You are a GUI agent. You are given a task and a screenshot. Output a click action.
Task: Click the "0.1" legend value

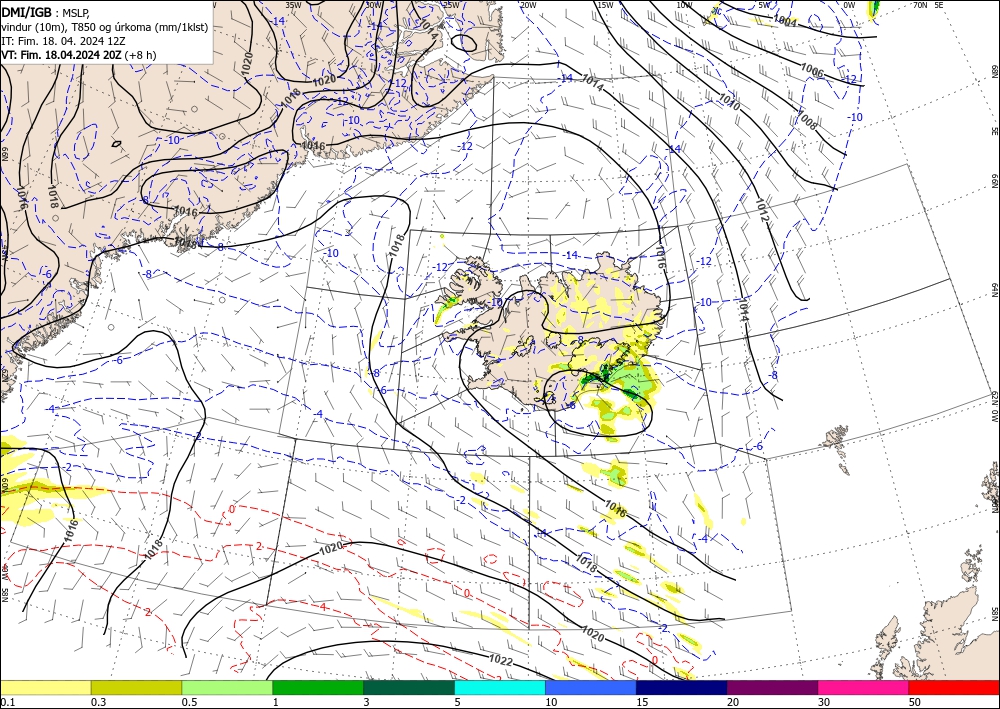click(x=7, y=702)
